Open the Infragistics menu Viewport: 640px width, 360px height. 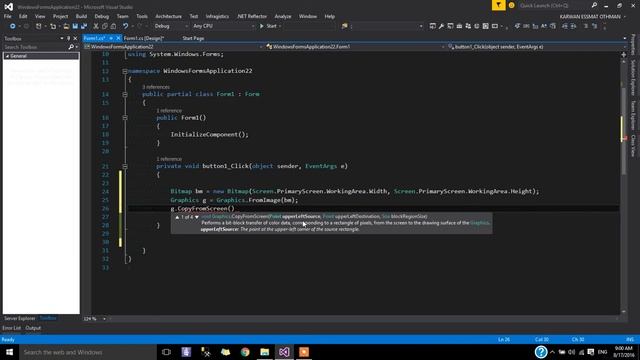(x=218, y=16)
